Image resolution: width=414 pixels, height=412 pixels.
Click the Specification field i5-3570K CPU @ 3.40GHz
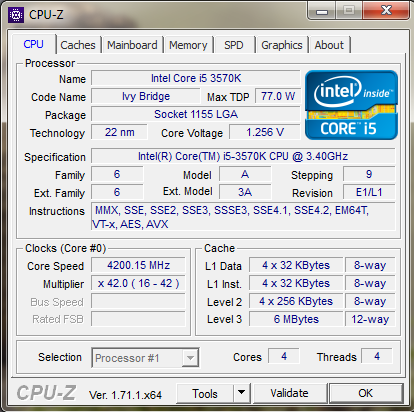click(x=243, y=156)
